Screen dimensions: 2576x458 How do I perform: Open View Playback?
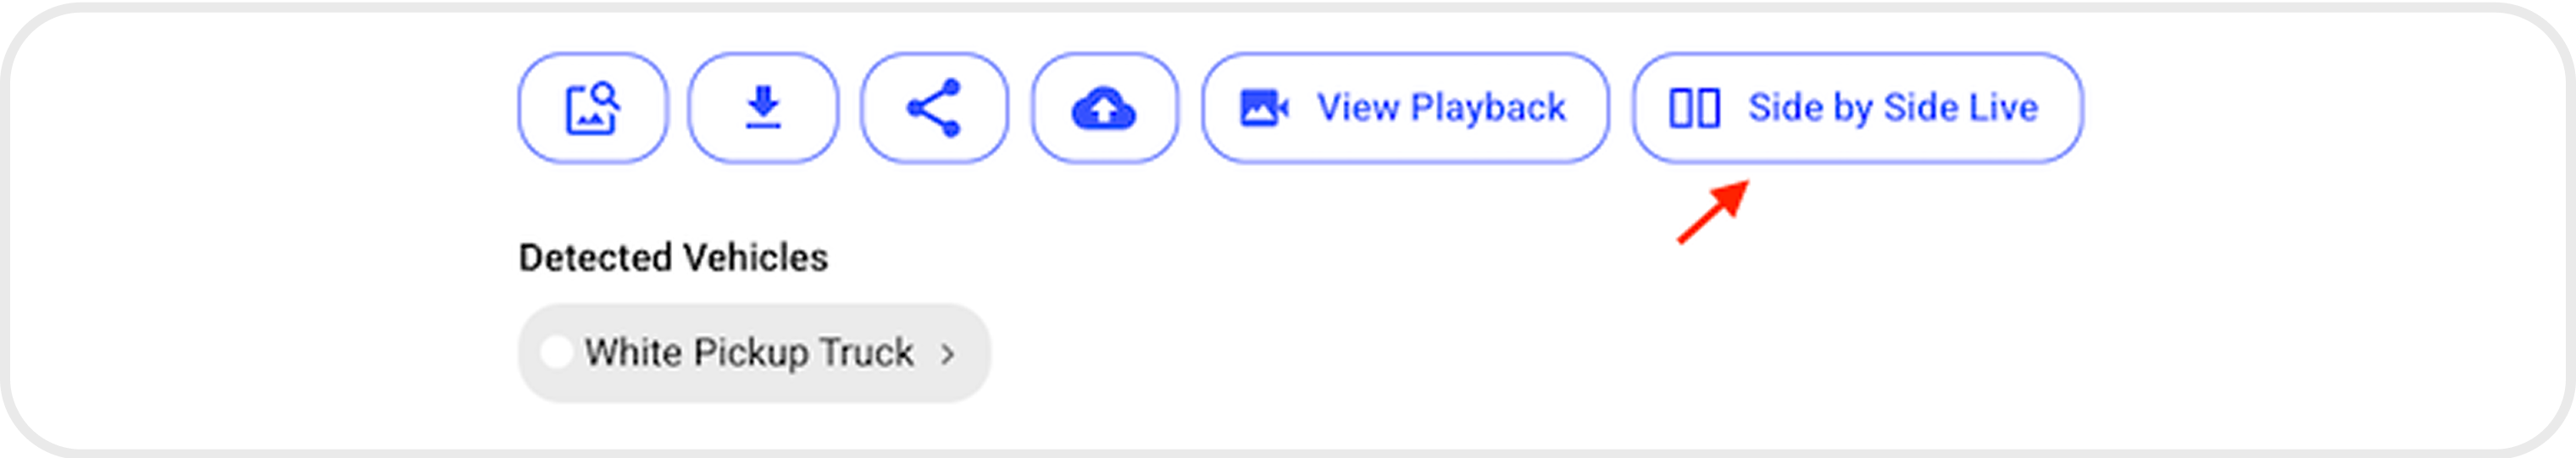pyautogui.click(x=1405, y=108)
